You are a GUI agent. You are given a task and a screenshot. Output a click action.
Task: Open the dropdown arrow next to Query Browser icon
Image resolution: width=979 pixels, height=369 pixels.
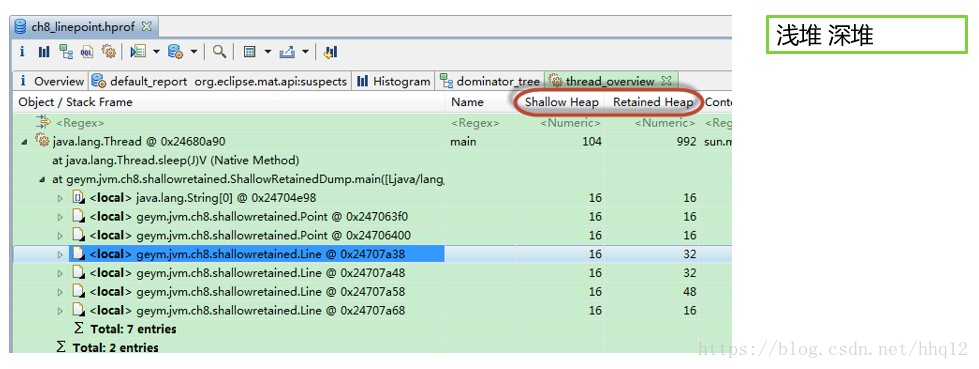click(x=194, y=52)
